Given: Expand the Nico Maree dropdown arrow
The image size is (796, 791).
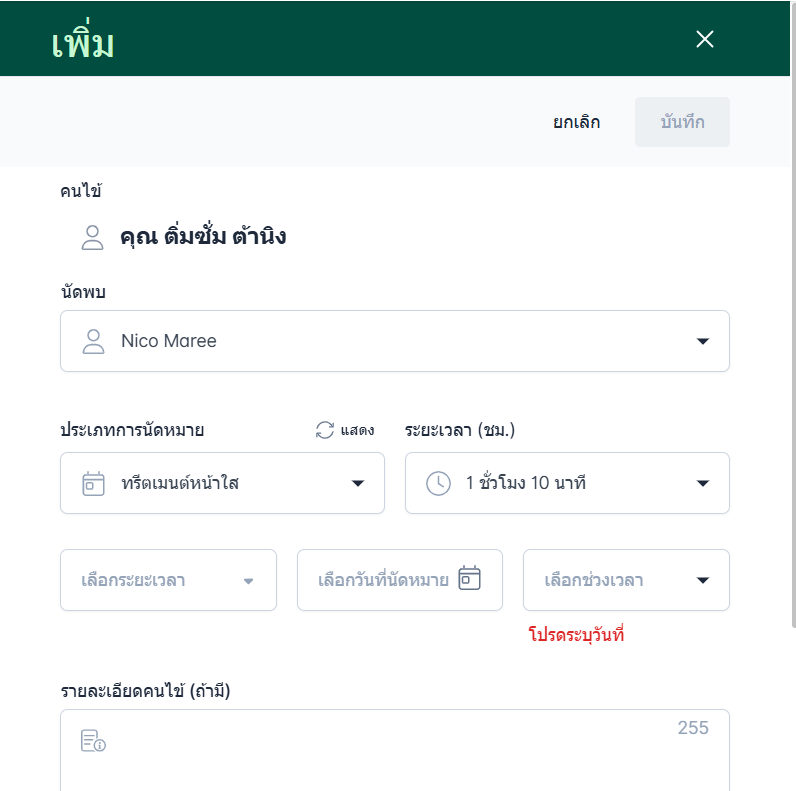Looking at the screenshot, I should (x=702, y=341).
